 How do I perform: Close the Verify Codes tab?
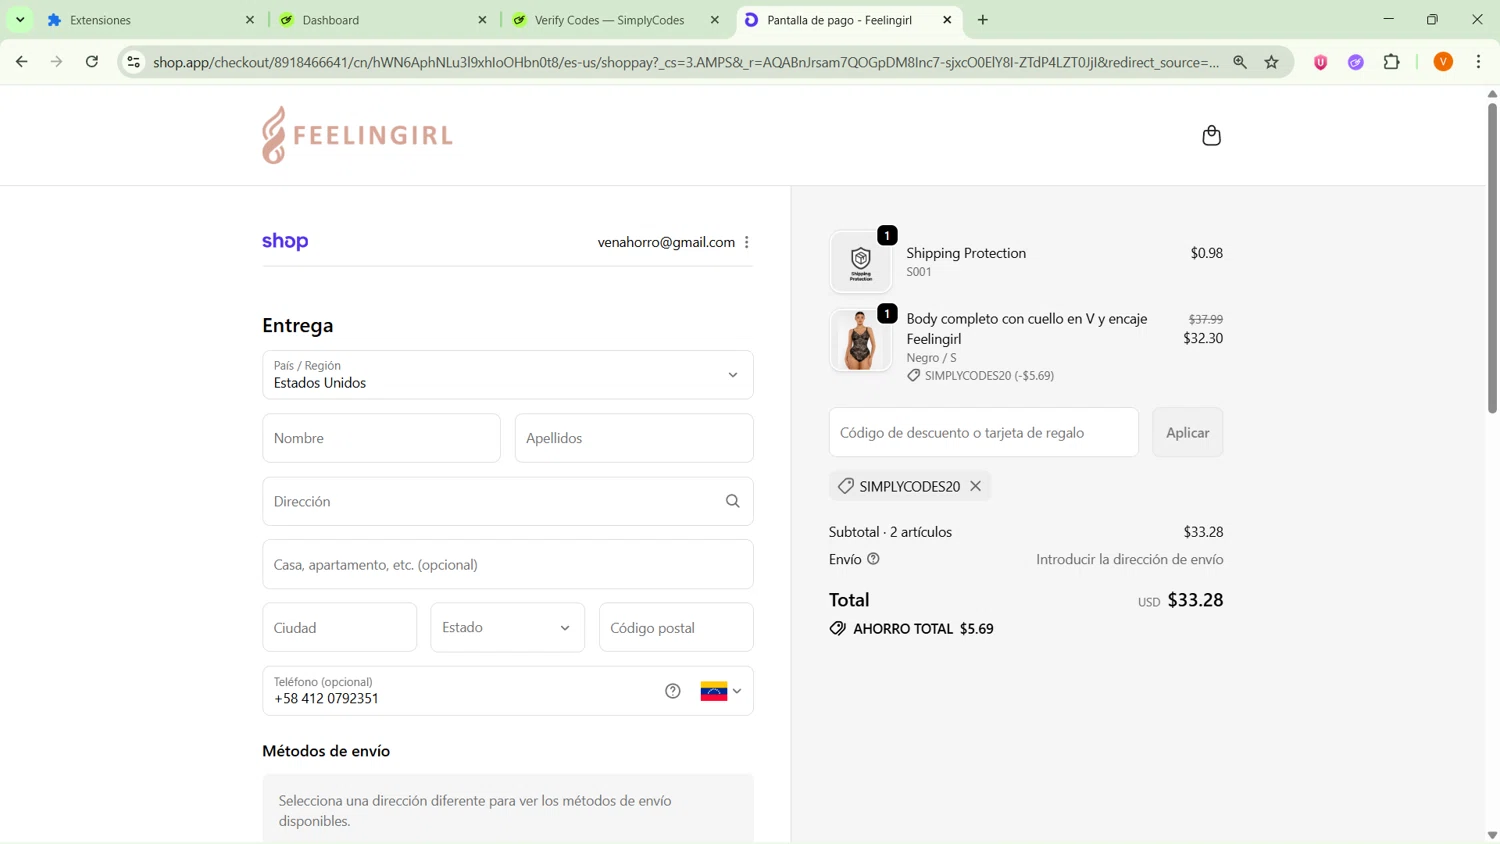click(715, 20)
